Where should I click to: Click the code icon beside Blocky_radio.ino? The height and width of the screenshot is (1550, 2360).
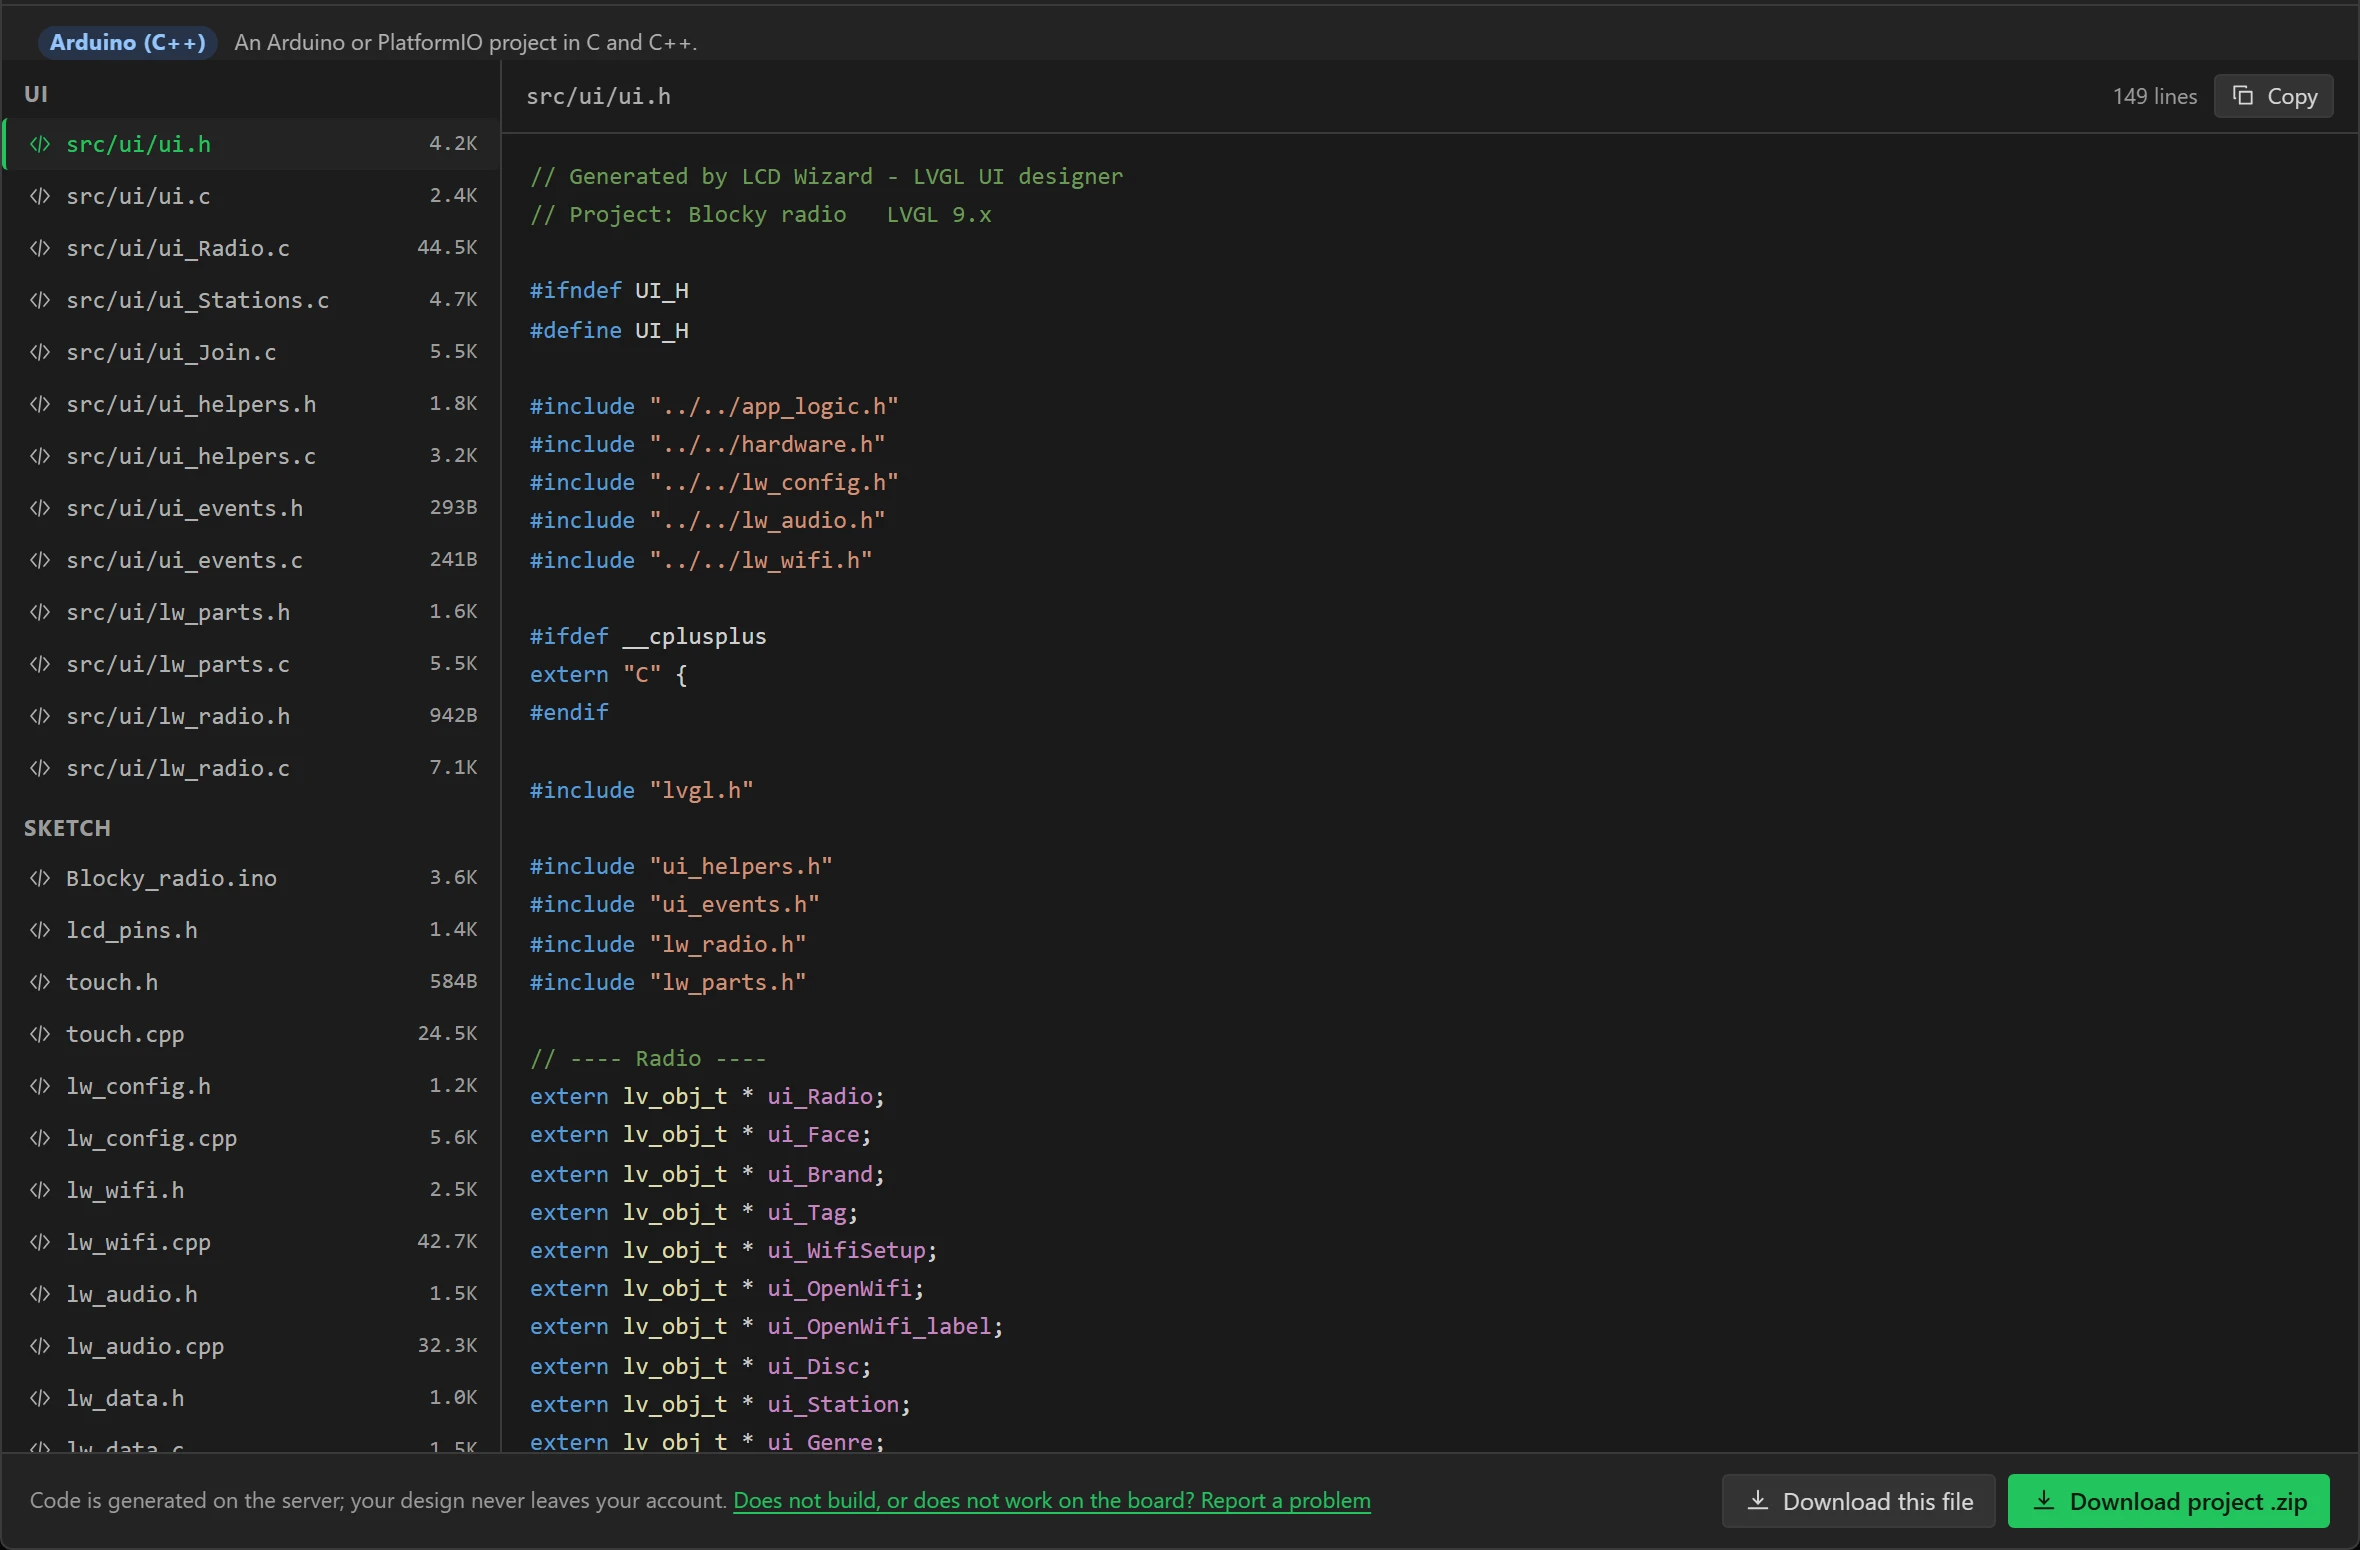tap(40, 878)
